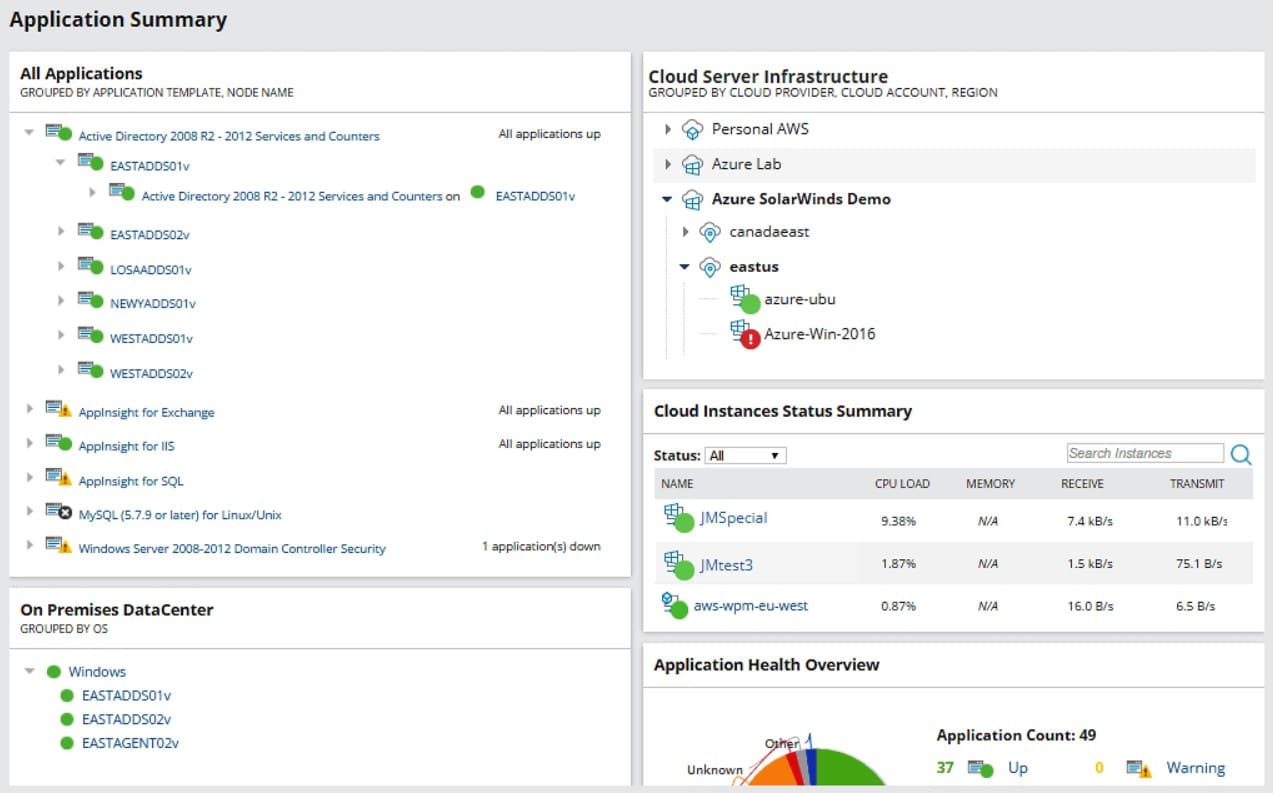Click inside the Search Instances field
Image resolution: width=1273 pixels, height=793 pixels.
(x=1144, y=453)
